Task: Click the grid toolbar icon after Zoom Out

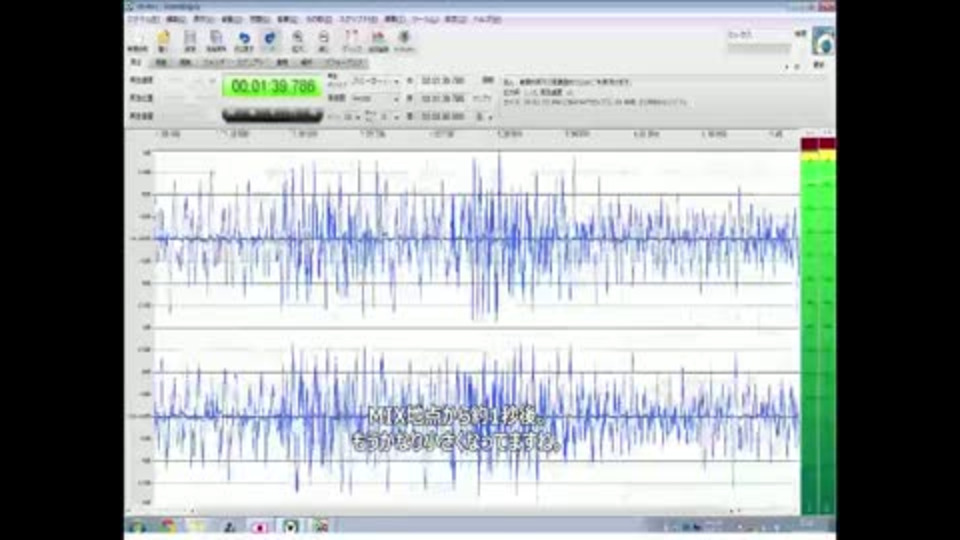Action: coord(351,40)
